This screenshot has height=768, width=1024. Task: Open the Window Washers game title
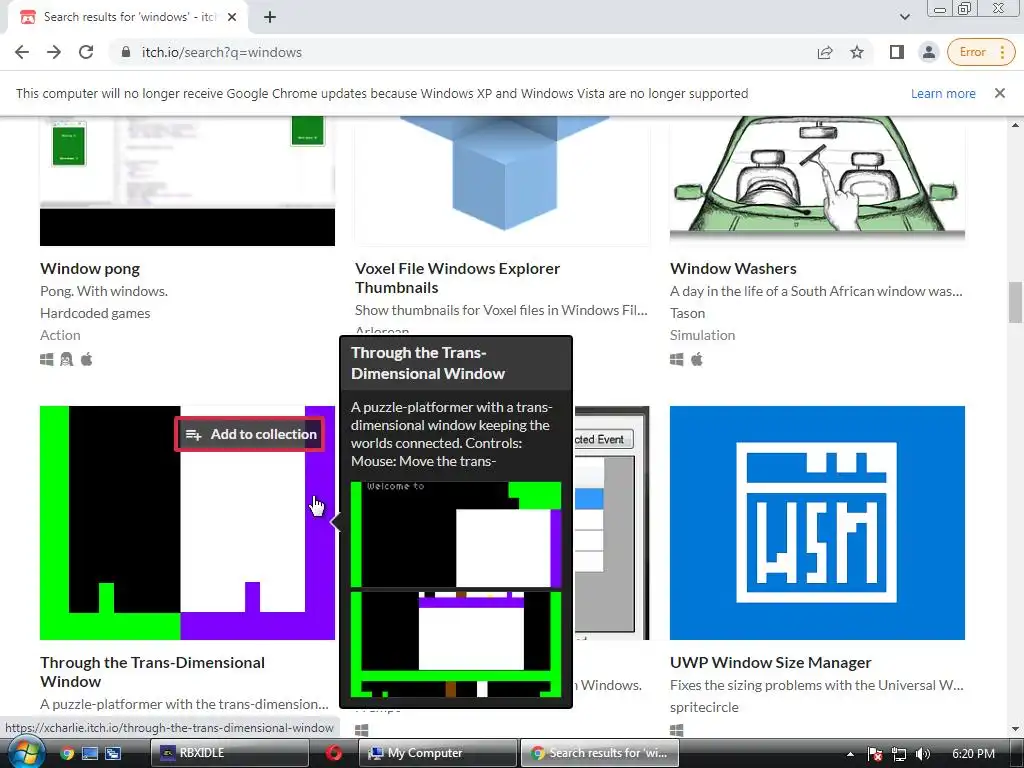(733, 268)
